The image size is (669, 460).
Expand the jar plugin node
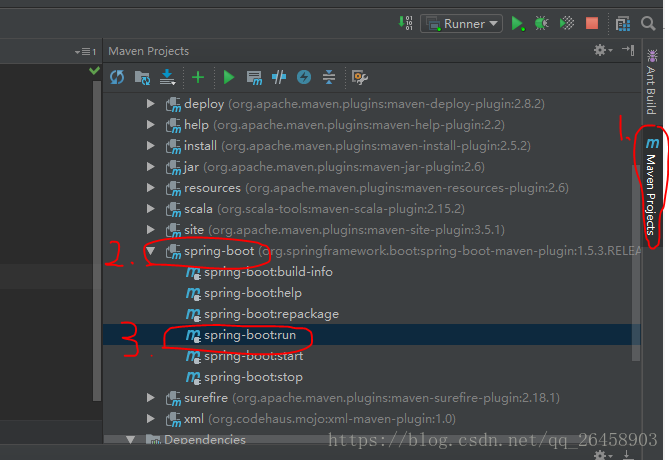[x=150, y=166]
